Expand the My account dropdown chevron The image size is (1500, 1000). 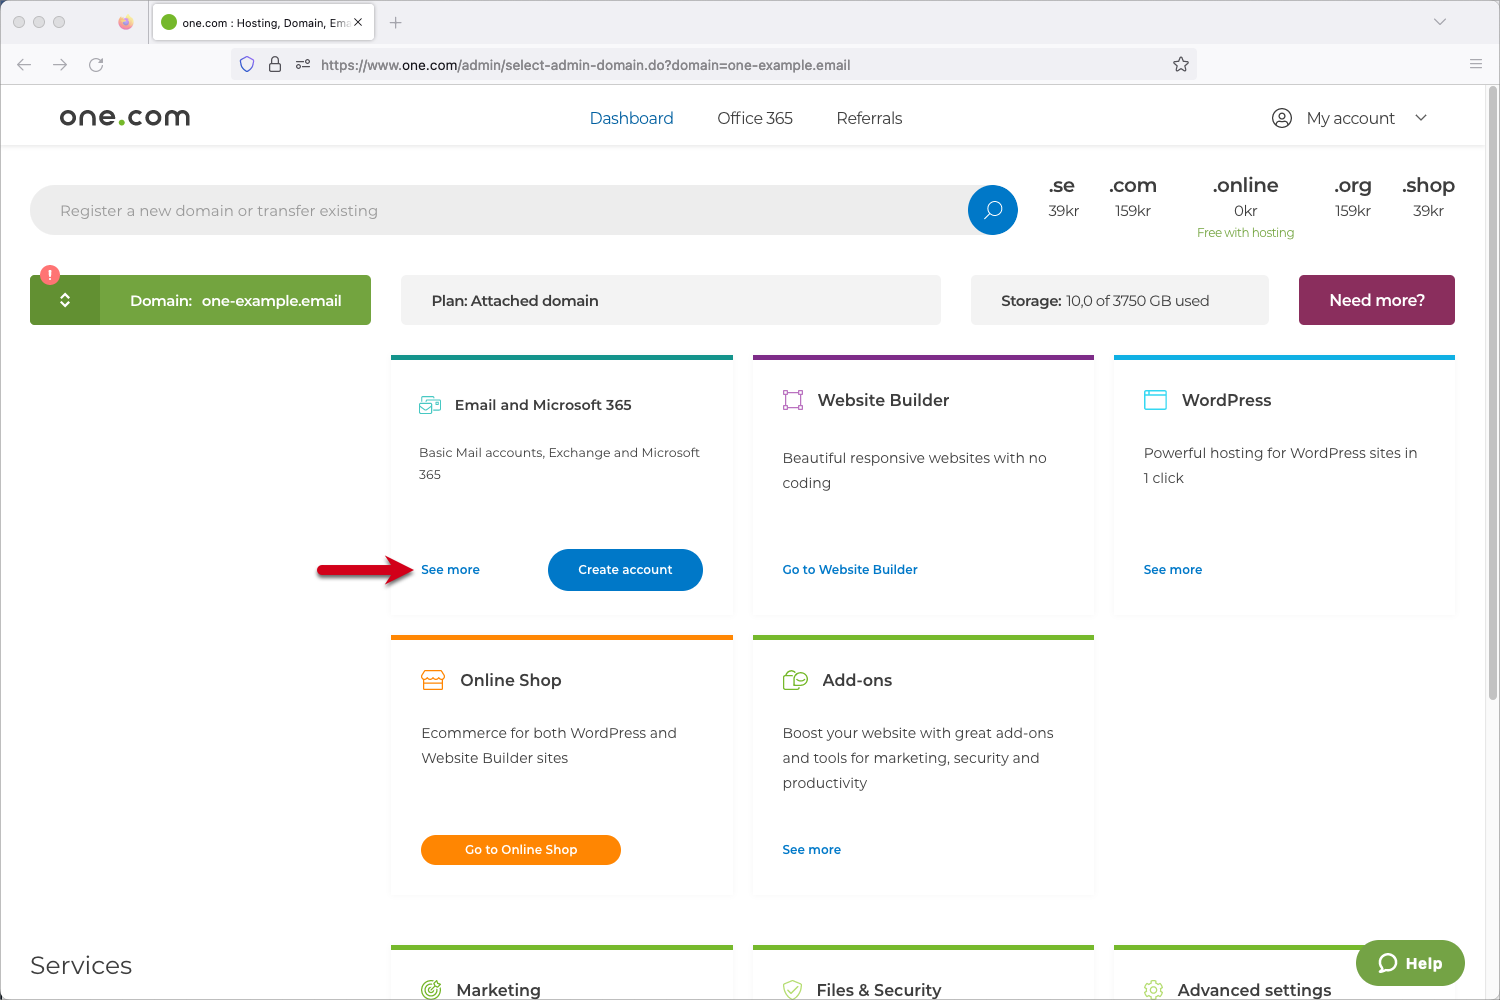(1421, 118)
